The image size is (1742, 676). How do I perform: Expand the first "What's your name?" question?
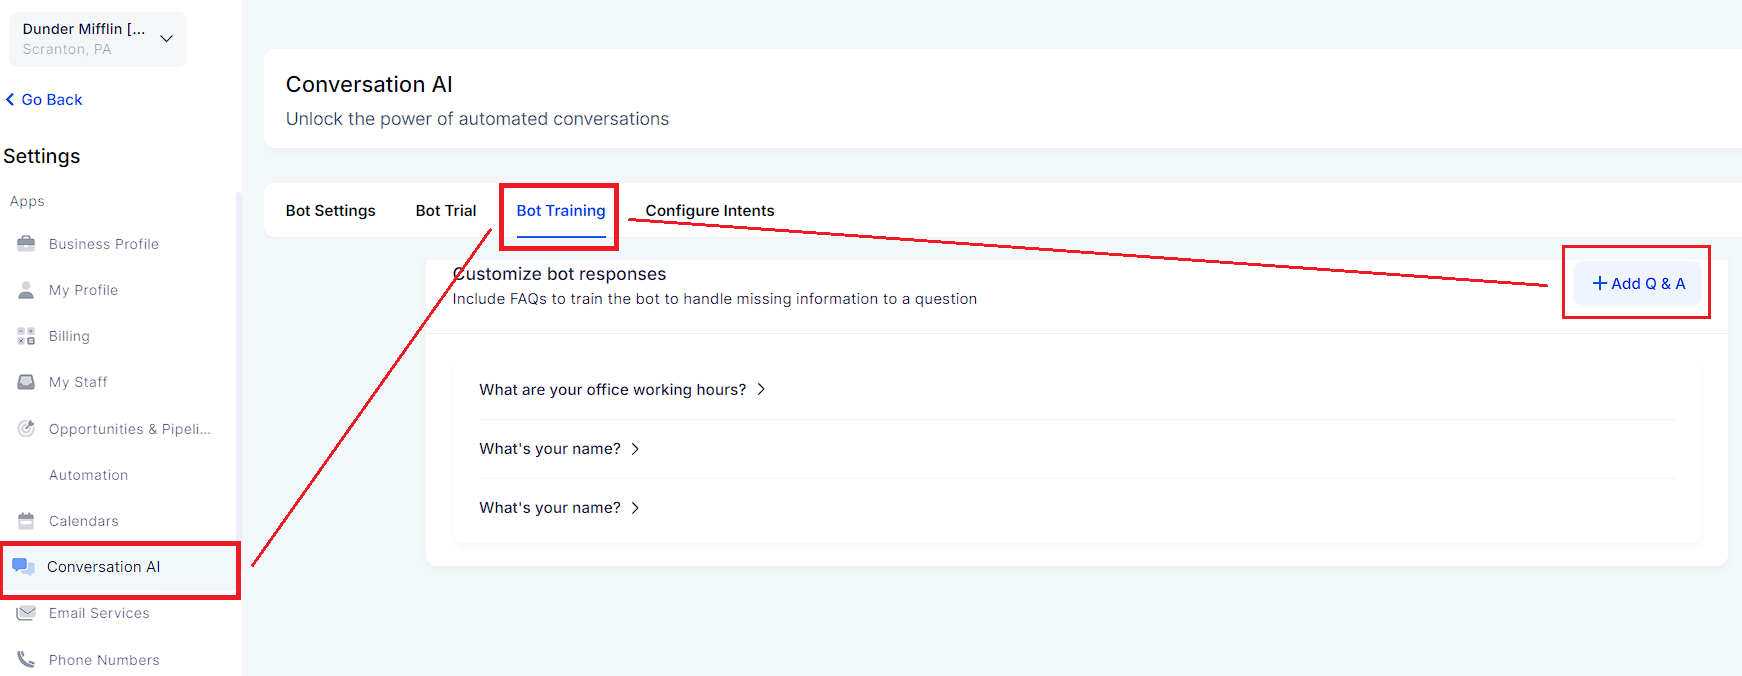click(559, 449)
